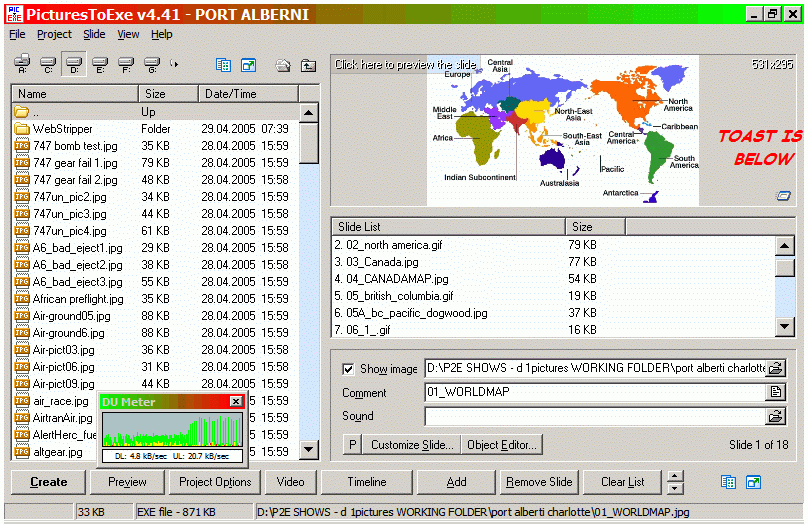Switch to the C: drive
Viewport: 808px width, 524px height.
click(x=47, y=65)
